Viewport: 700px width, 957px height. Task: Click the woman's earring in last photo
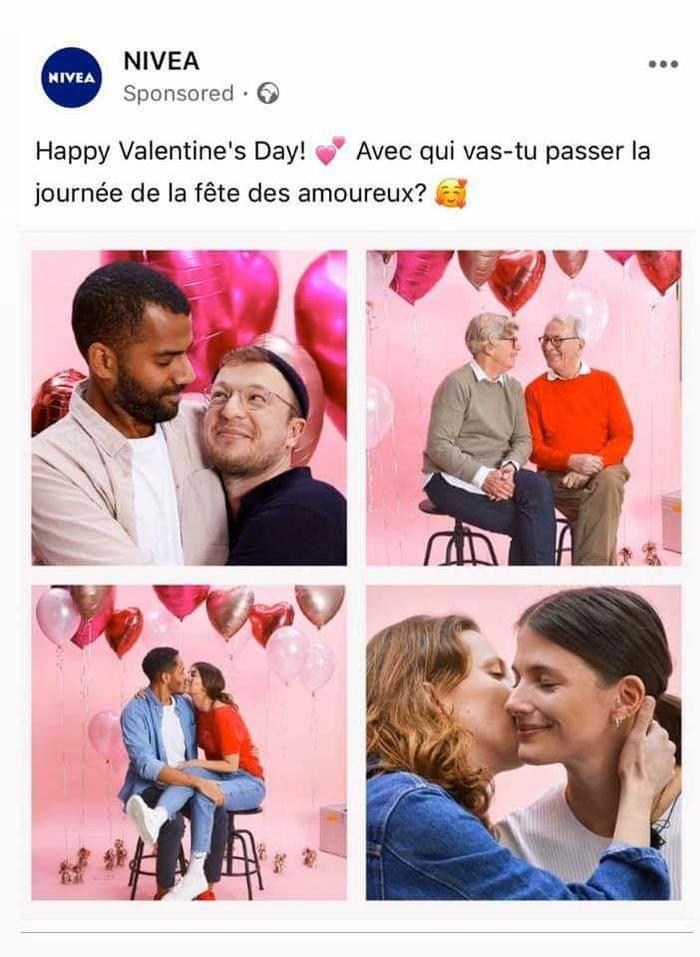[619, 721]
